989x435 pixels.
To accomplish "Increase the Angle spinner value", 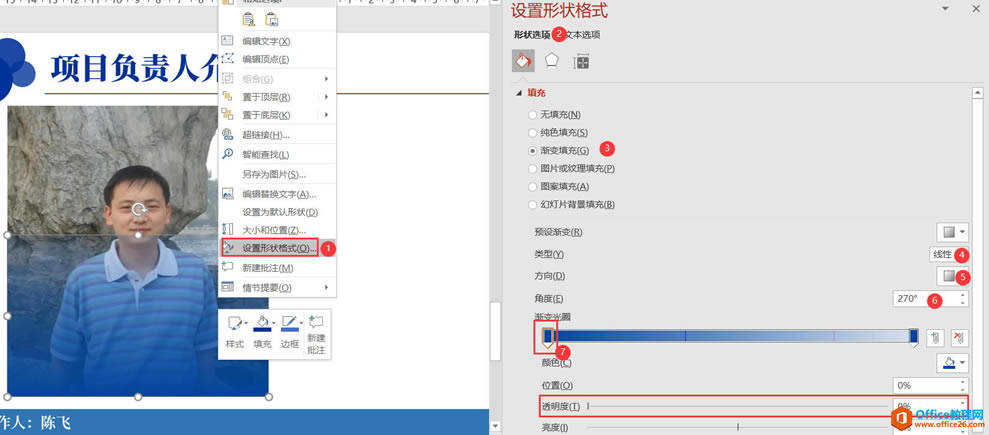I will pyautogui.click(x=963, y=295).
